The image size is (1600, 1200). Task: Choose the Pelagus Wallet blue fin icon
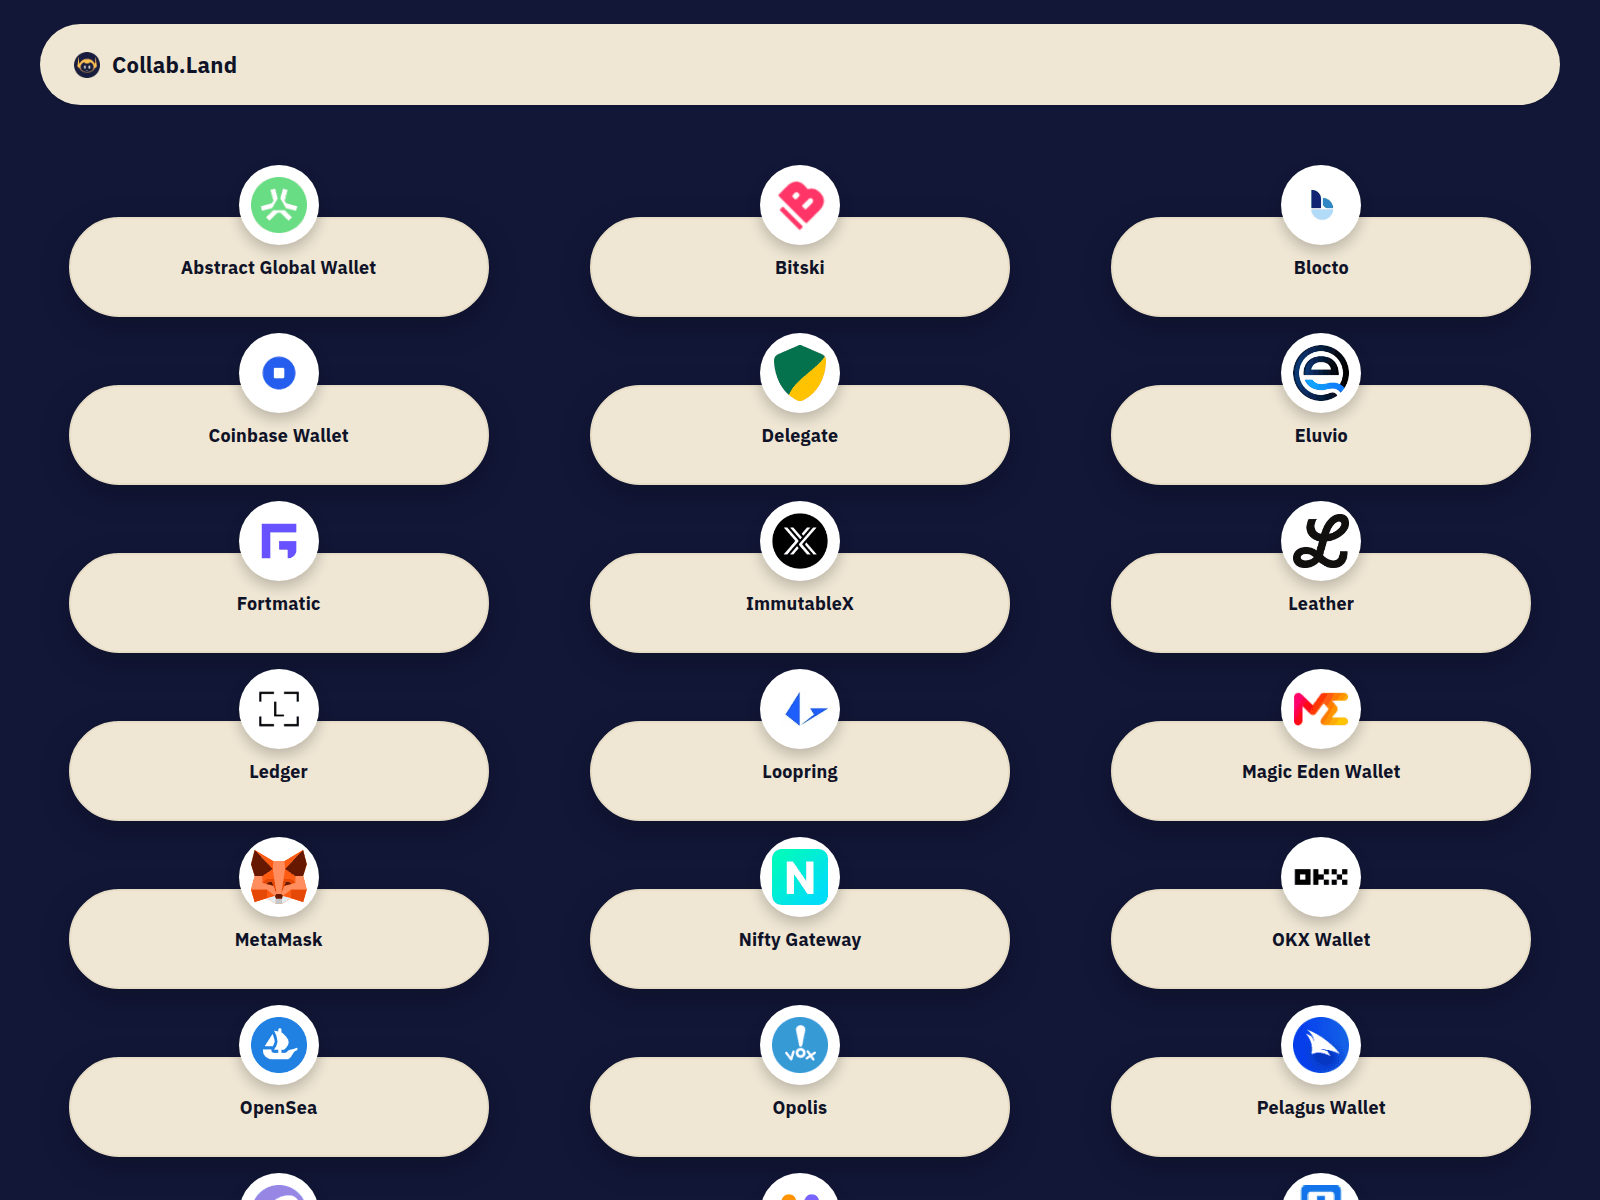click(1321, 1045)
